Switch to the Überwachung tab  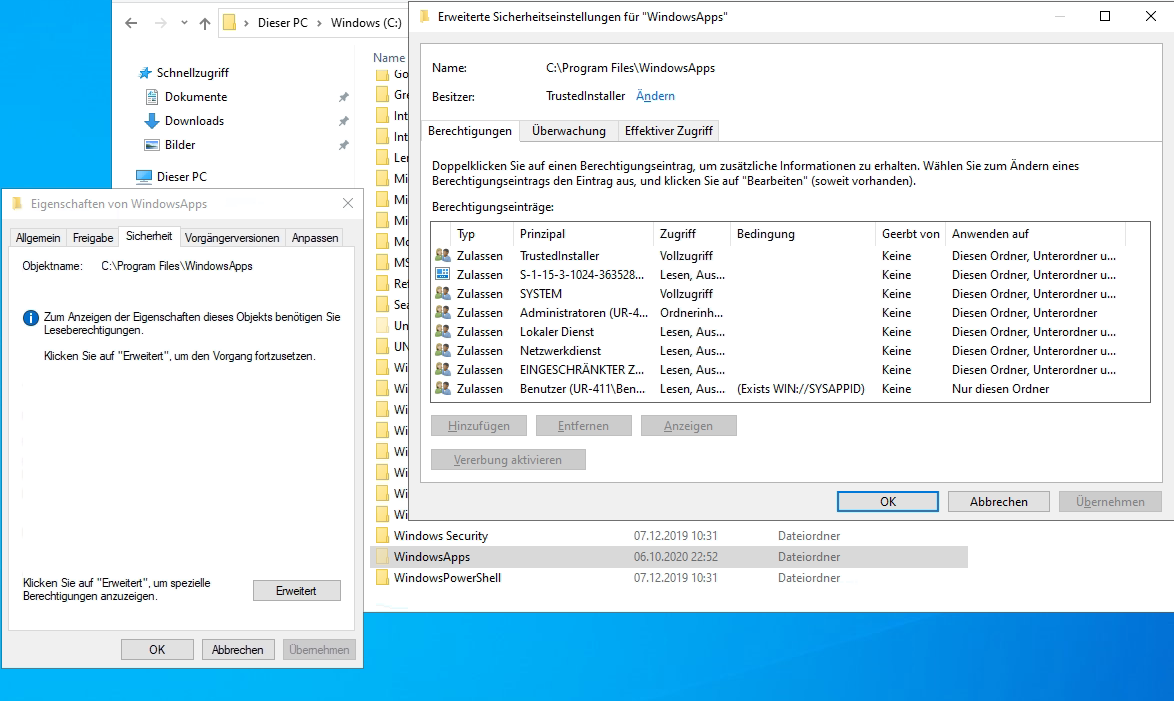(x=568, y=131)
